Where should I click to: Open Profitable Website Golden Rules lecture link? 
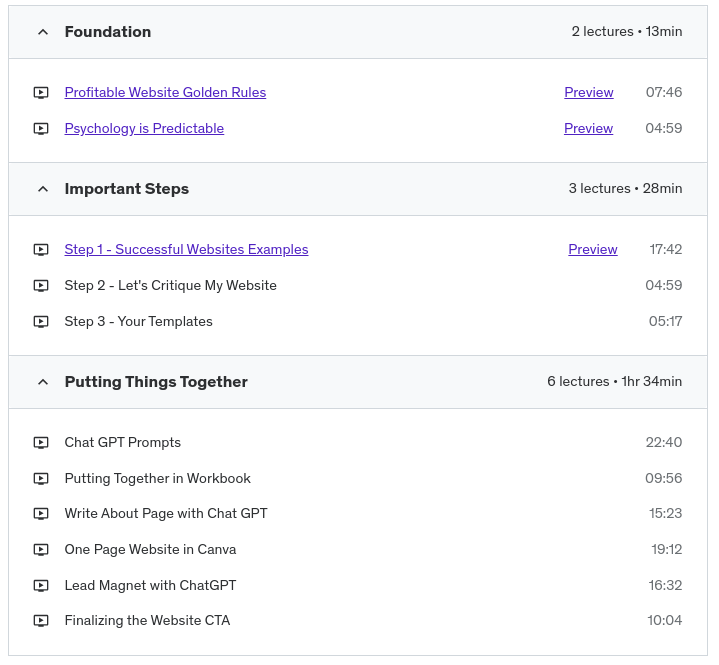[x=165, y=93]
